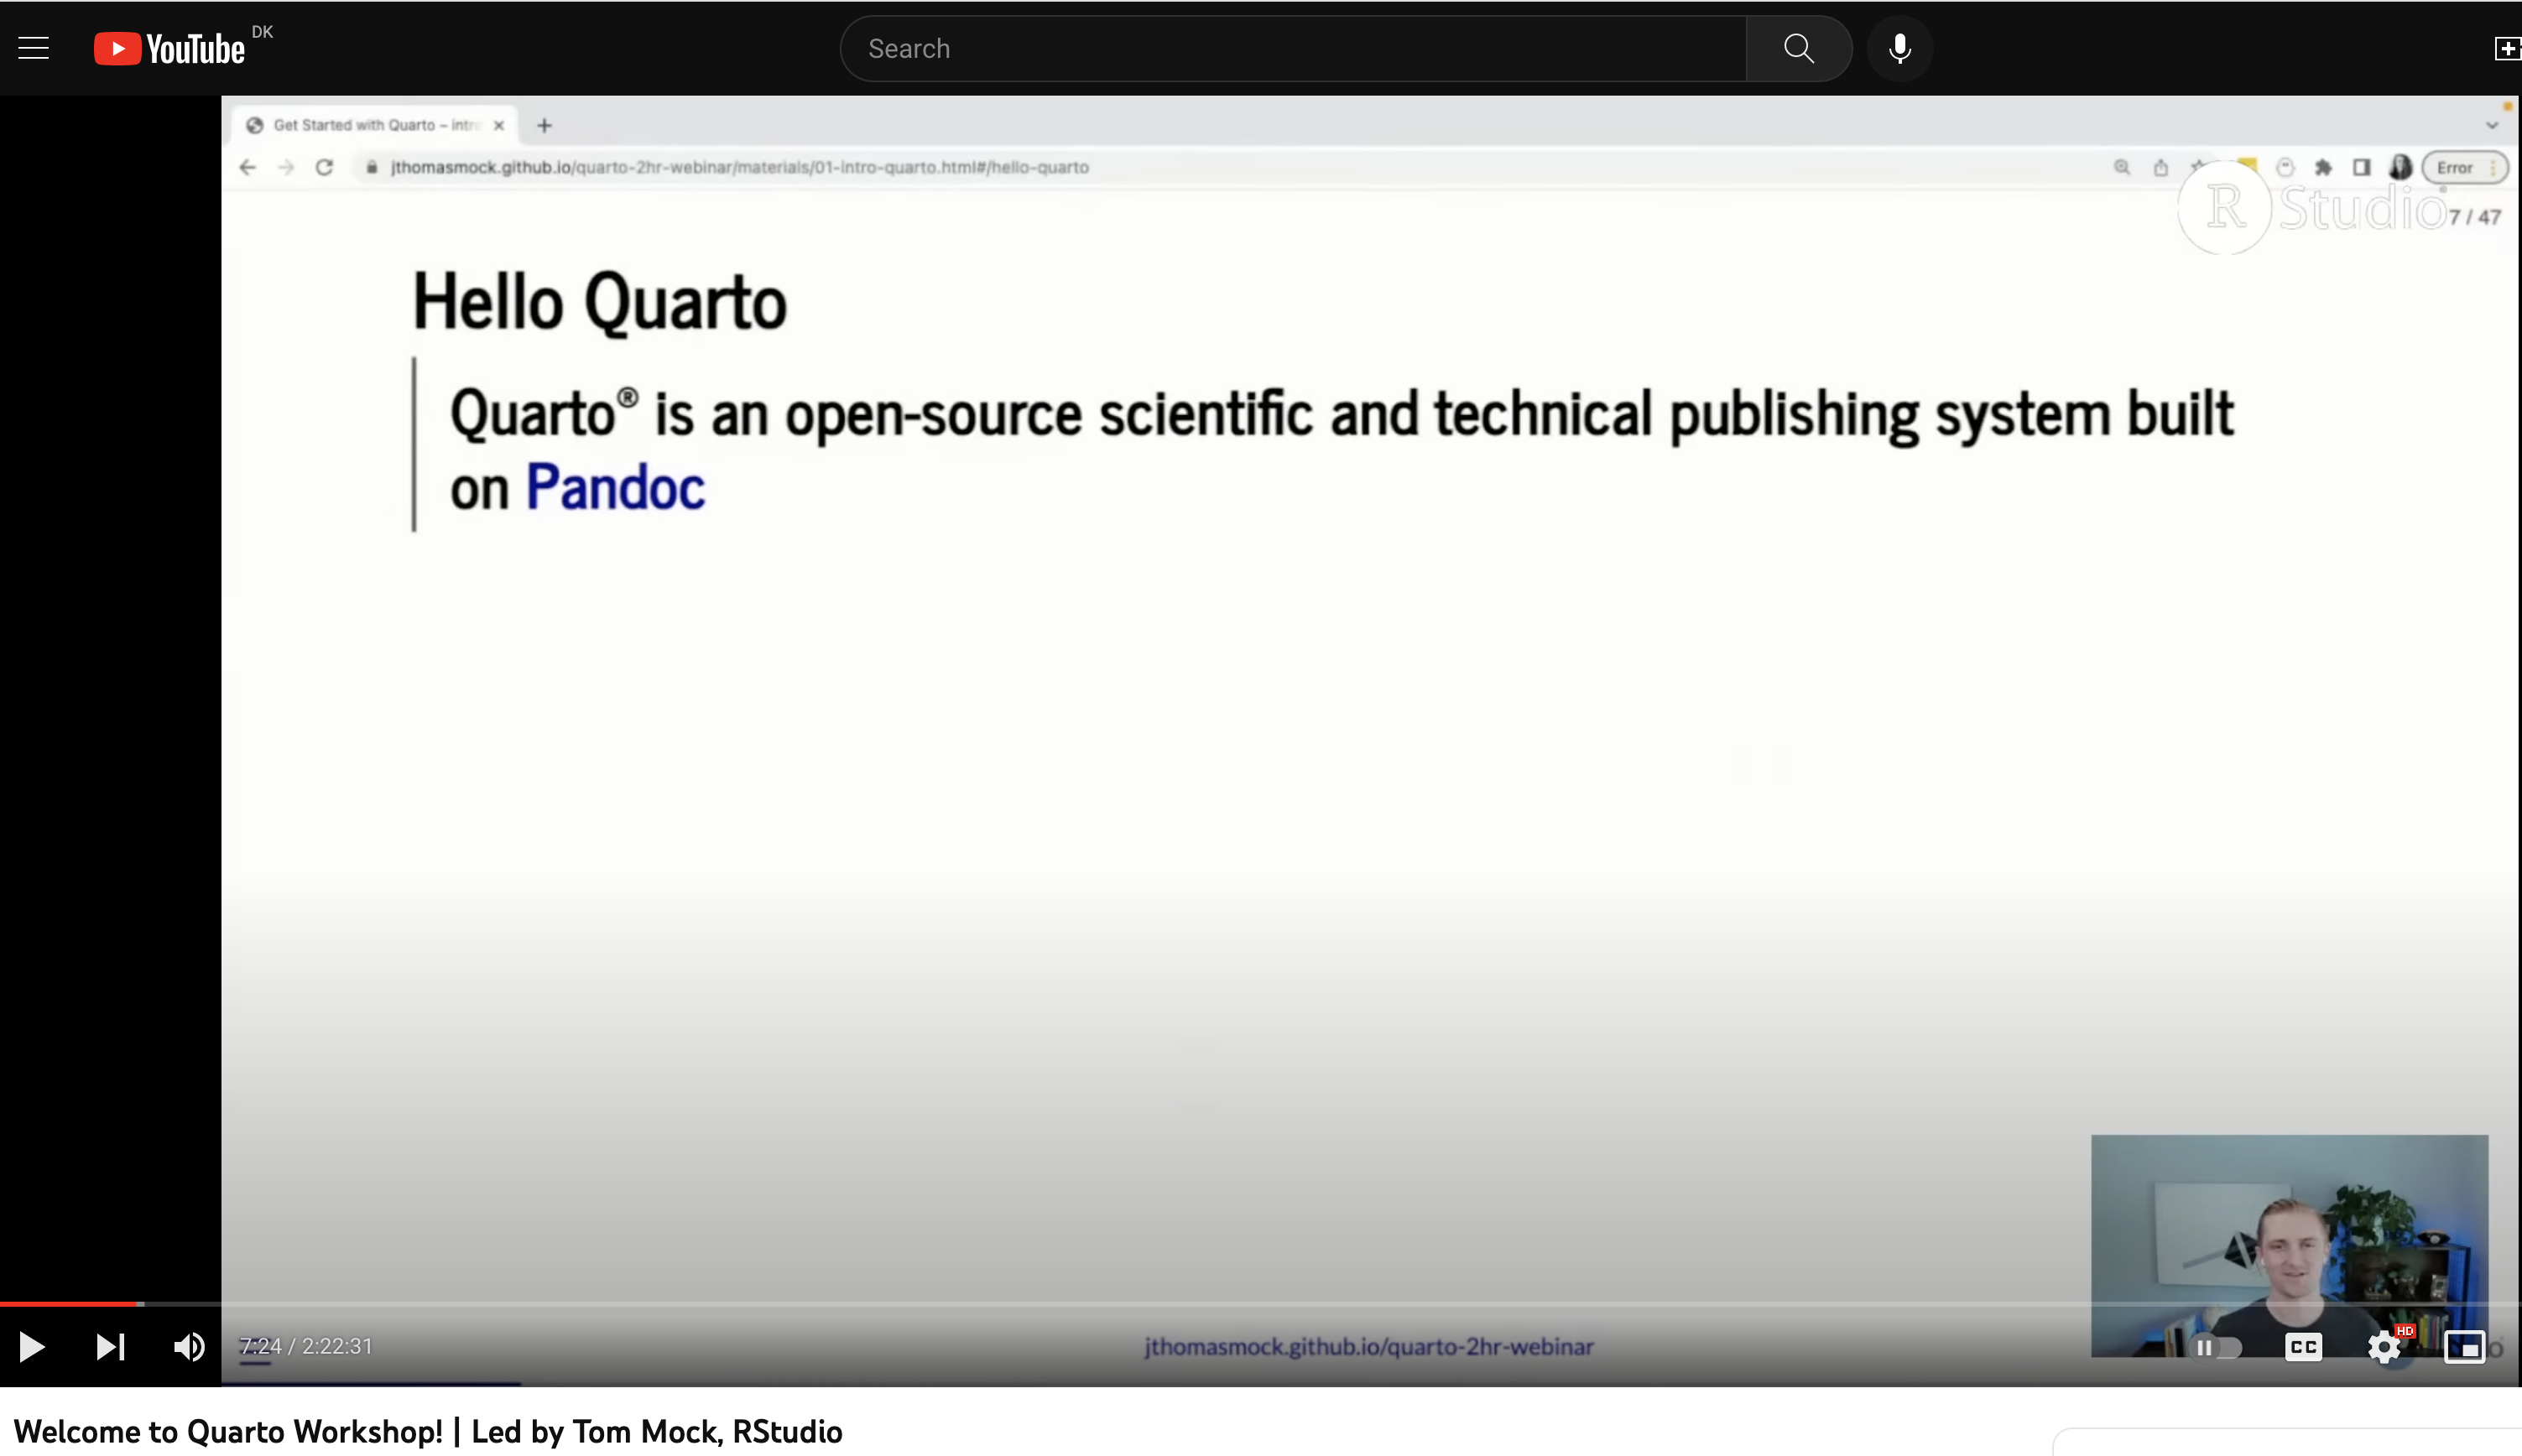
Task: Start voice search with microphone icon
Action: (x=1899, y=48)
